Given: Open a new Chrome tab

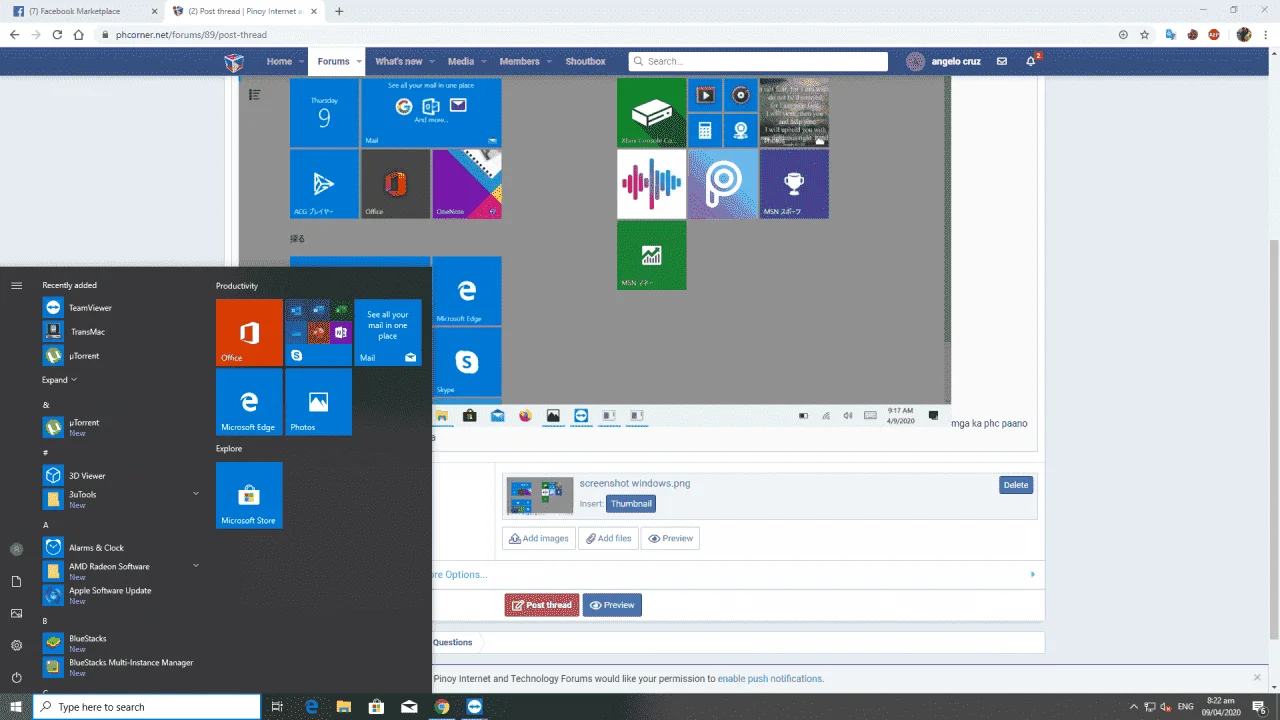Looking at the screenshot, I should [339, 11].
